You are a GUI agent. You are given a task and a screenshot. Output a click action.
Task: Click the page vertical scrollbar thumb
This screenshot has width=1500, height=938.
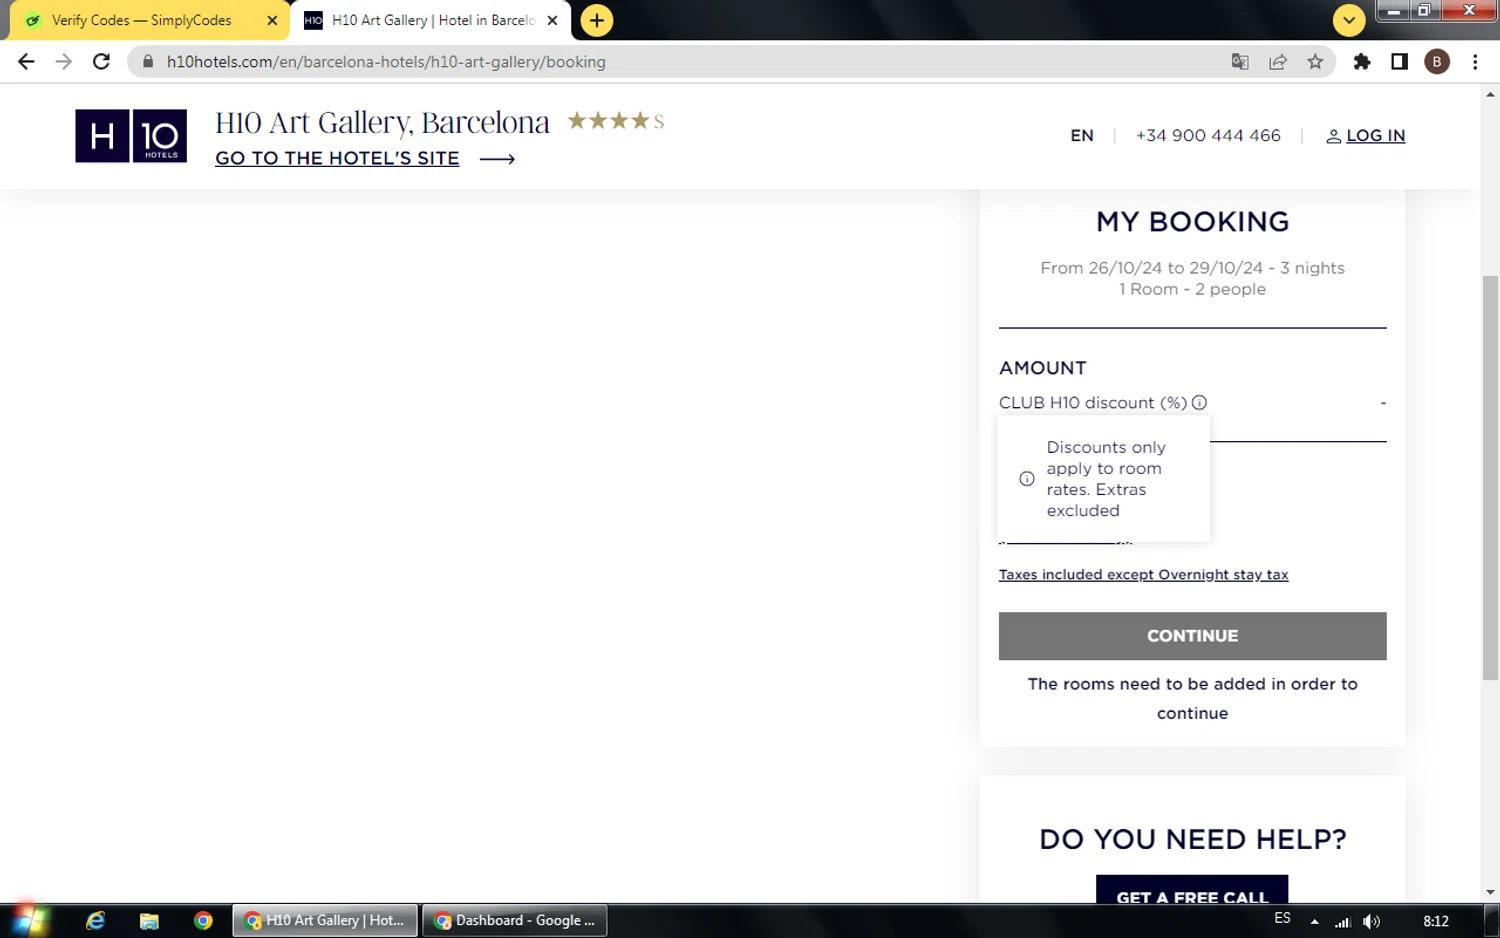[1490, 478]
